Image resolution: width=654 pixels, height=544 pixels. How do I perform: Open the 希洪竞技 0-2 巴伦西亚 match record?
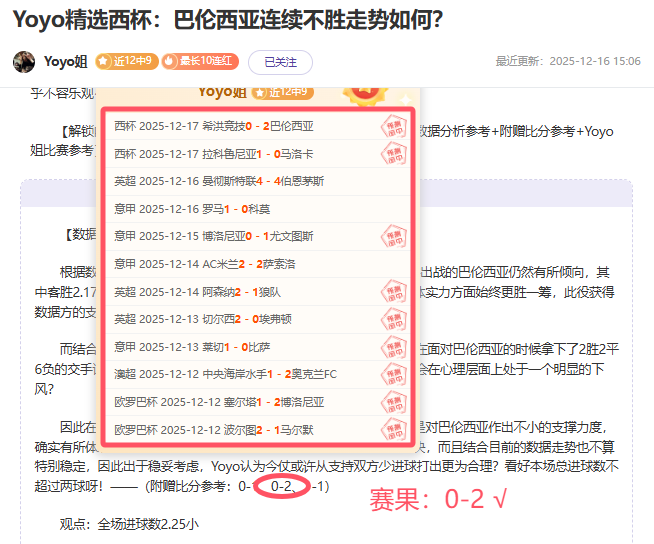point(214,126)
